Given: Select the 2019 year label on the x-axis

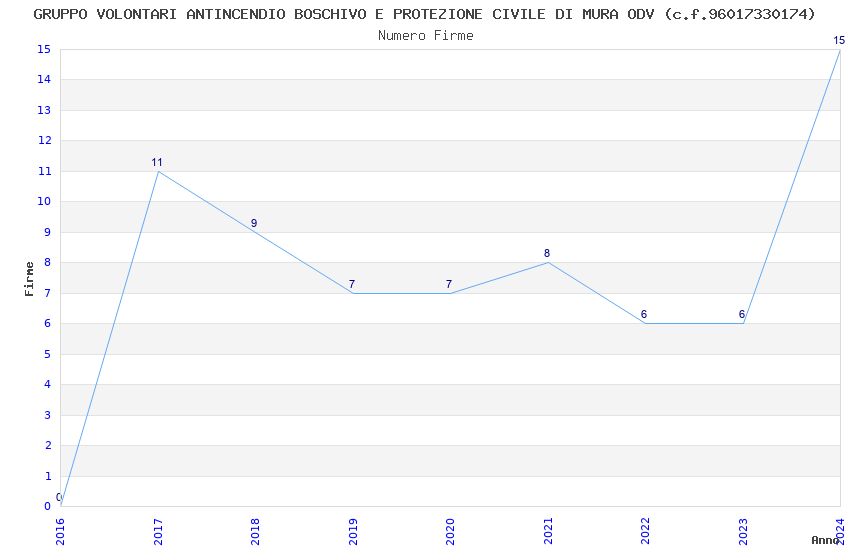Looking at the screenshot, I should [x=353, y=530].
